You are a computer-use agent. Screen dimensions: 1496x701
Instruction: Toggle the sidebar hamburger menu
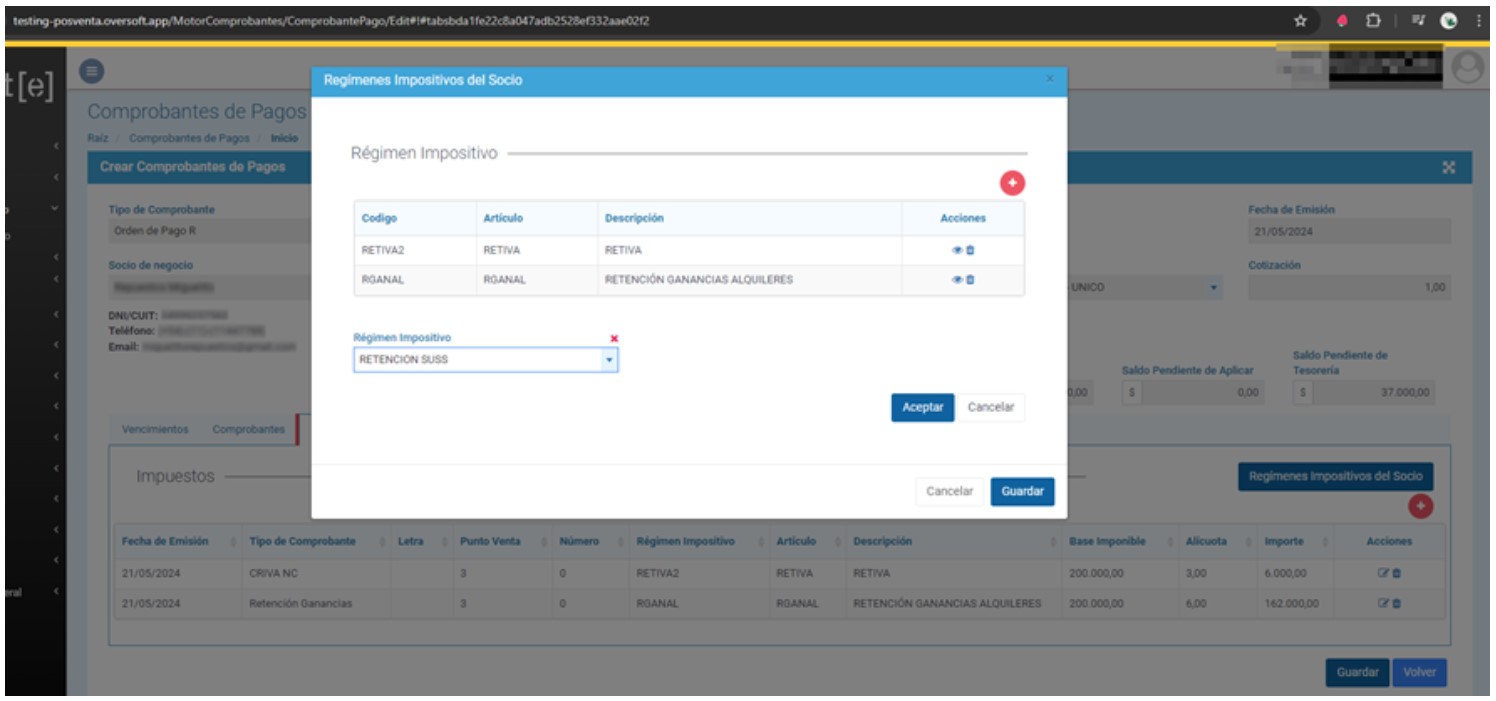tap(93, 71)
